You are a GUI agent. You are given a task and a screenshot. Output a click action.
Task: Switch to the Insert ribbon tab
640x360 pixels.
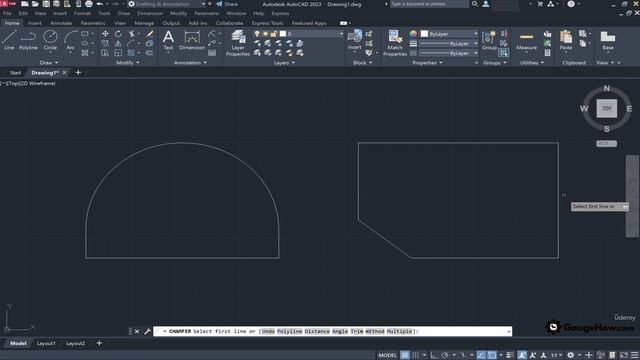[x=35, y=23]
